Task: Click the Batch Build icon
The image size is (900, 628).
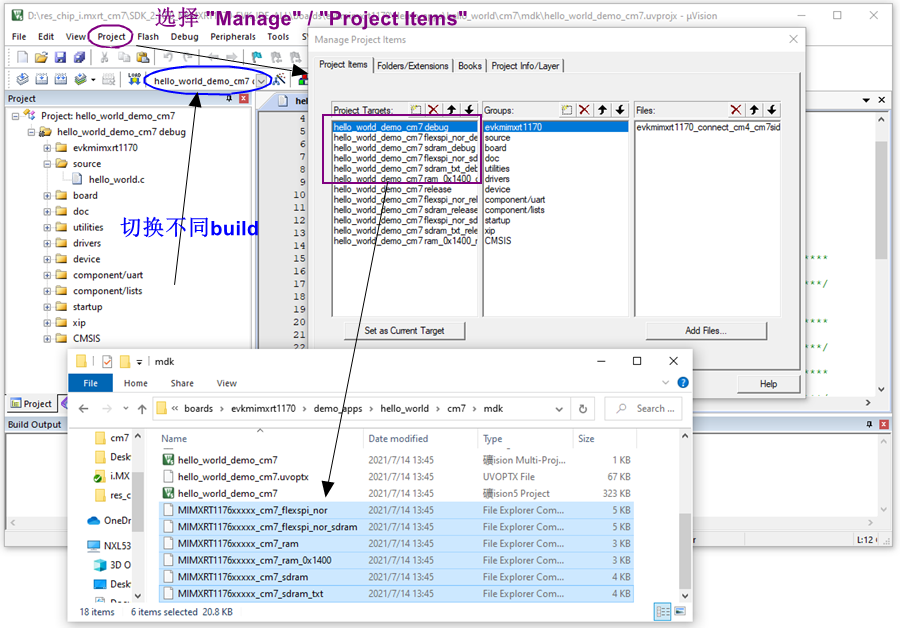Action: [80, 79]
